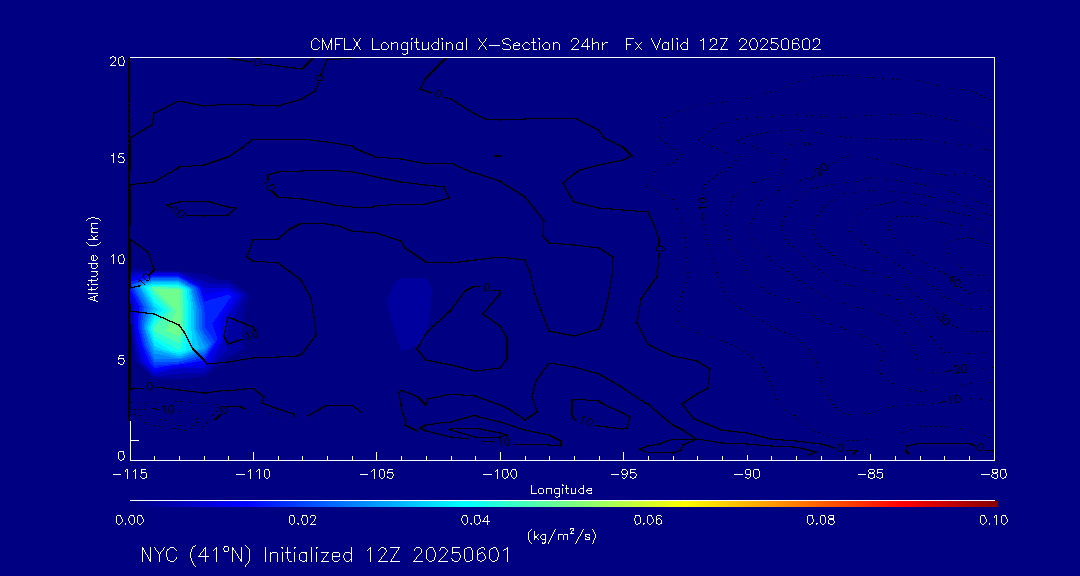Click the altitude axis tick label 20
Viewport: 1080px width, 576px height.
[x=117, y=61]
